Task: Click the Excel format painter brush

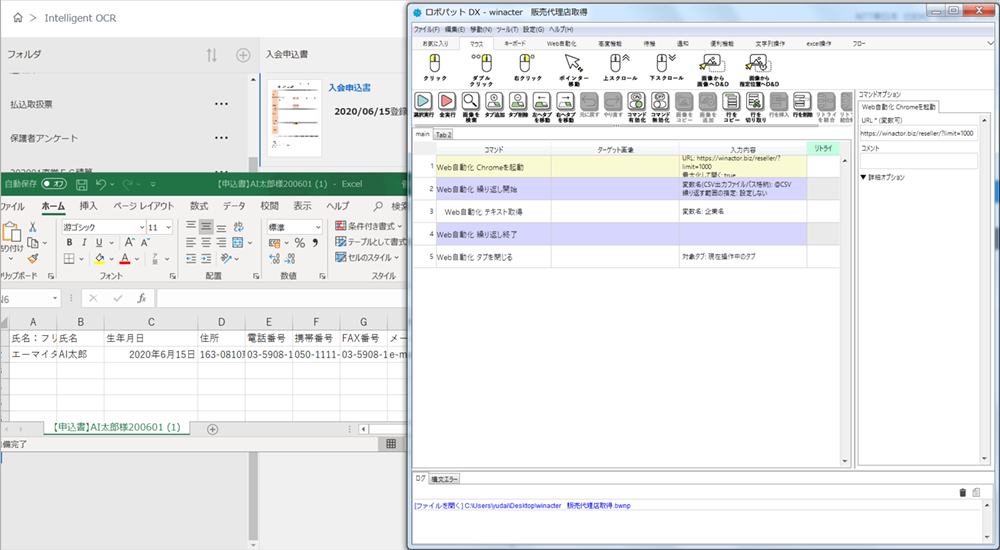Action: click(33, 258)
